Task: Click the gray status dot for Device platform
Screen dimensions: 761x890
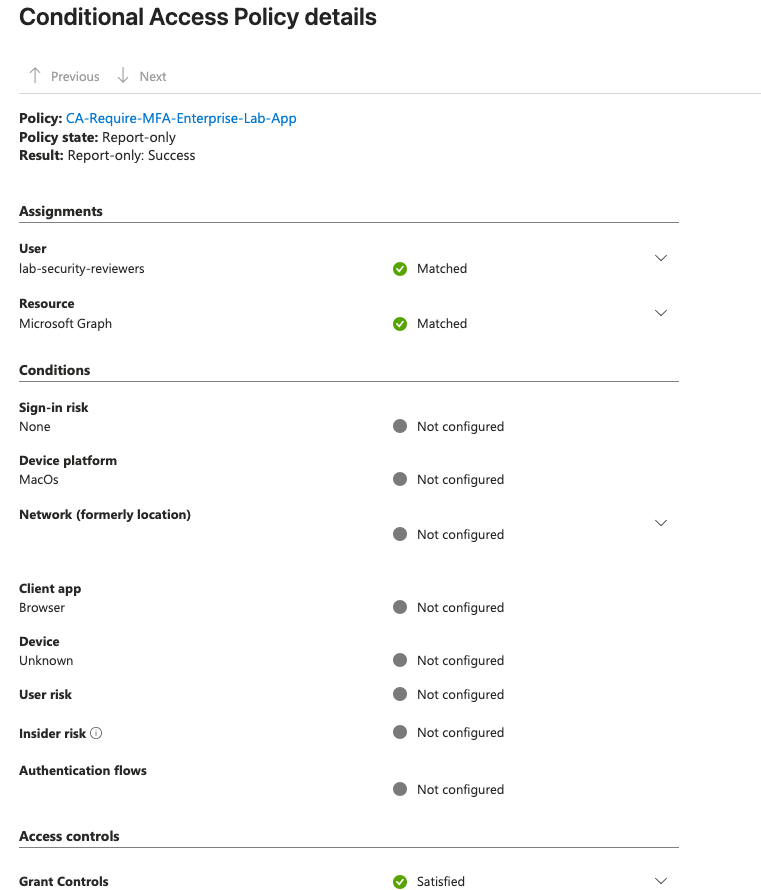Action: coord(400,479)
